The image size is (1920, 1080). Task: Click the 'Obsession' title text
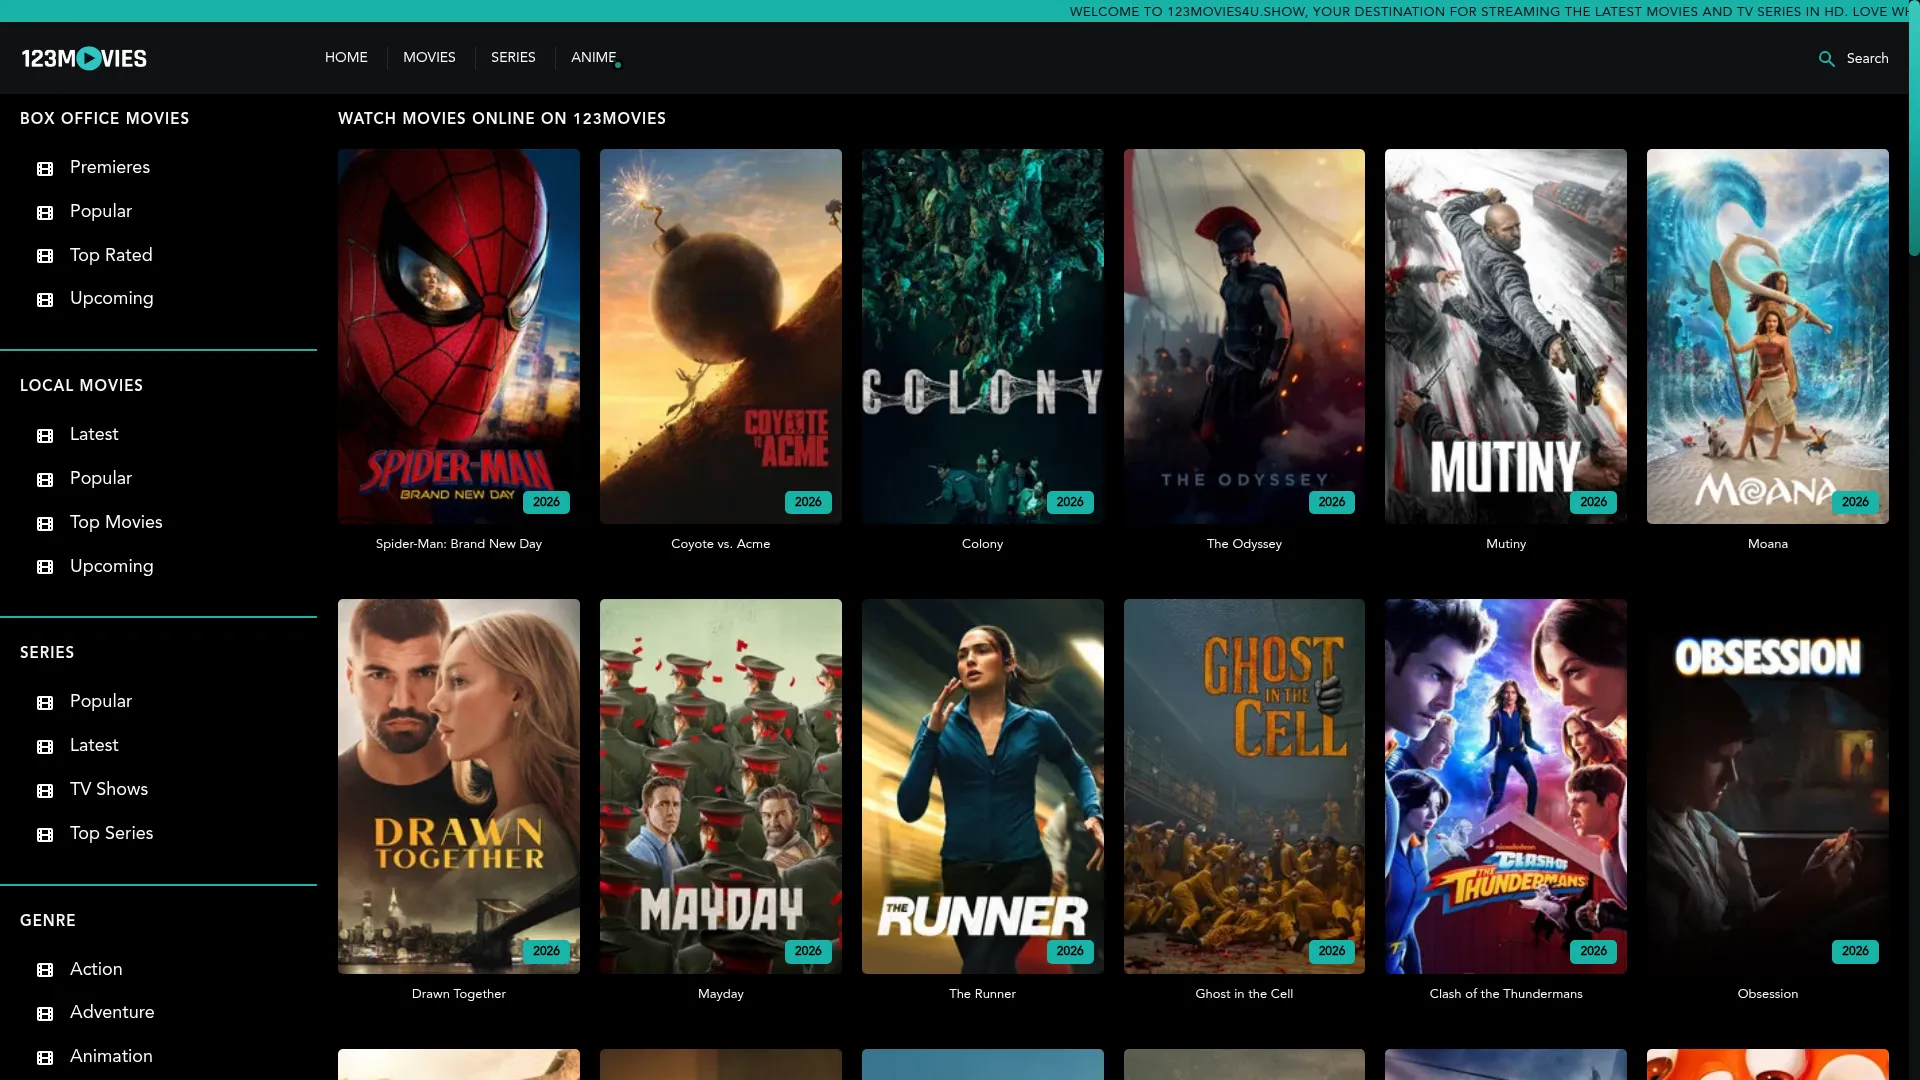(x=1767, y=994)
